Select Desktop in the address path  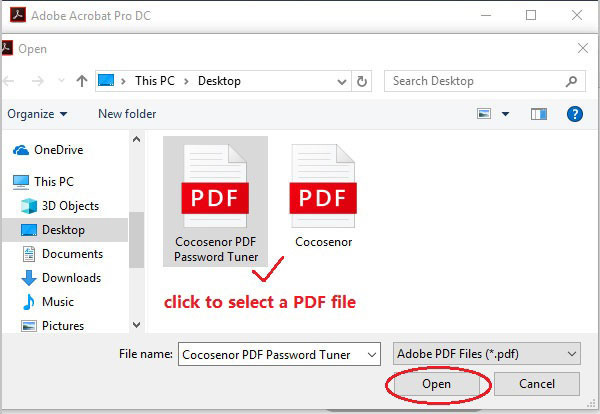(219, 81)
